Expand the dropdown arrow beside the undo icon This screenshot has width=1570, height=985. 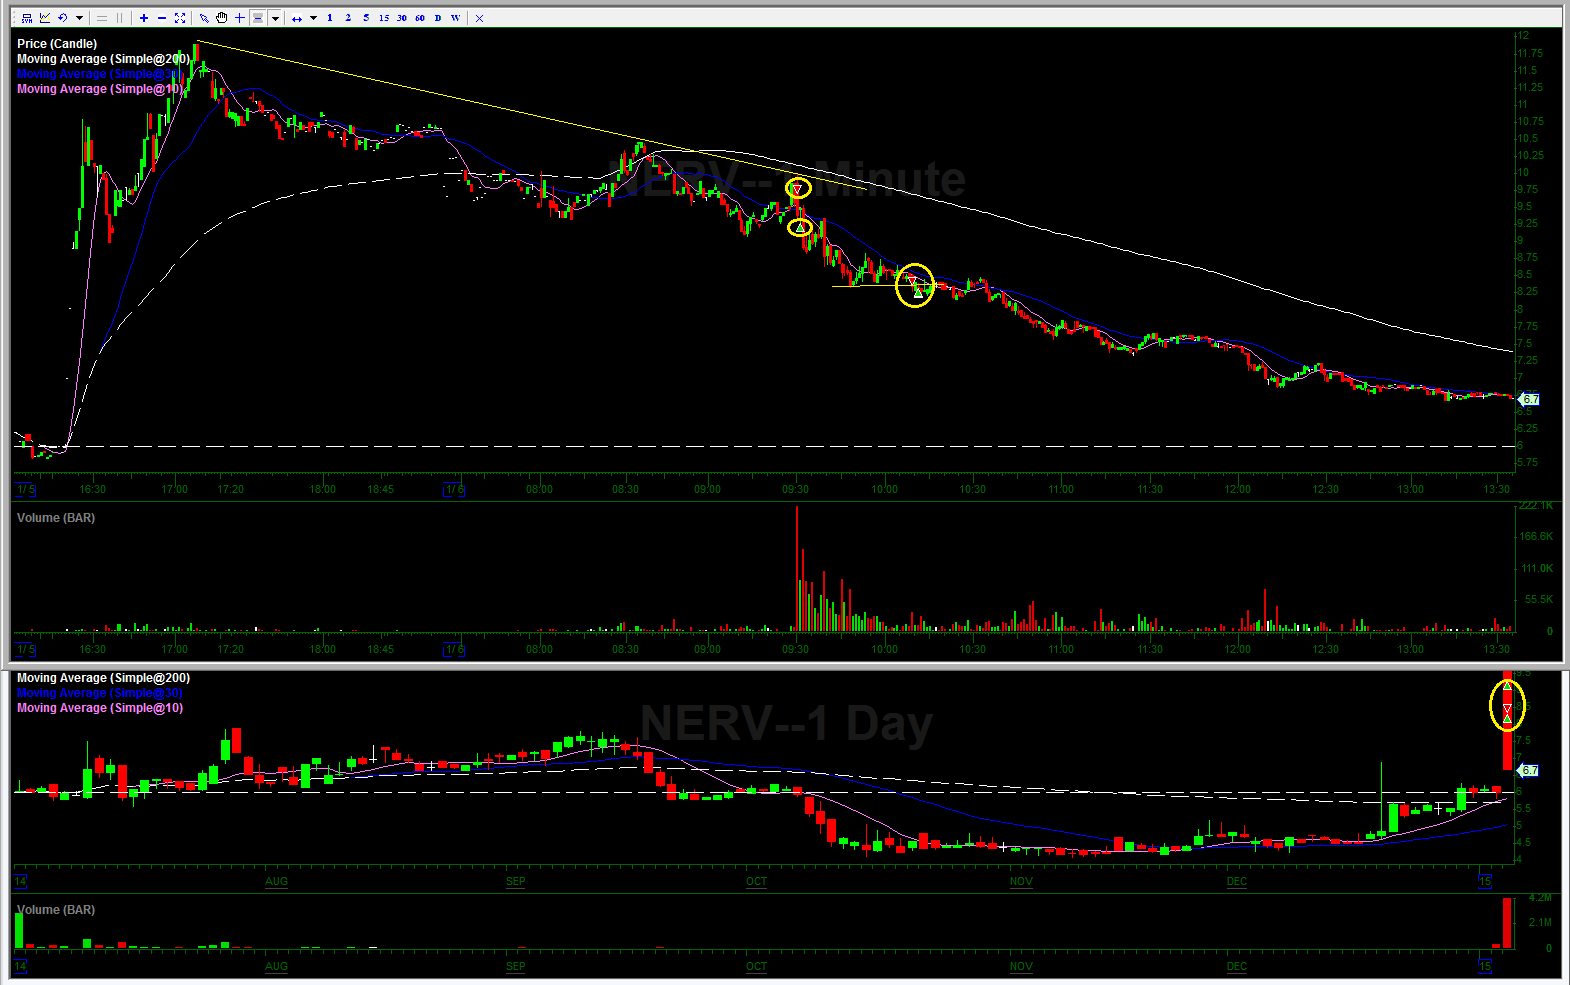79,18
